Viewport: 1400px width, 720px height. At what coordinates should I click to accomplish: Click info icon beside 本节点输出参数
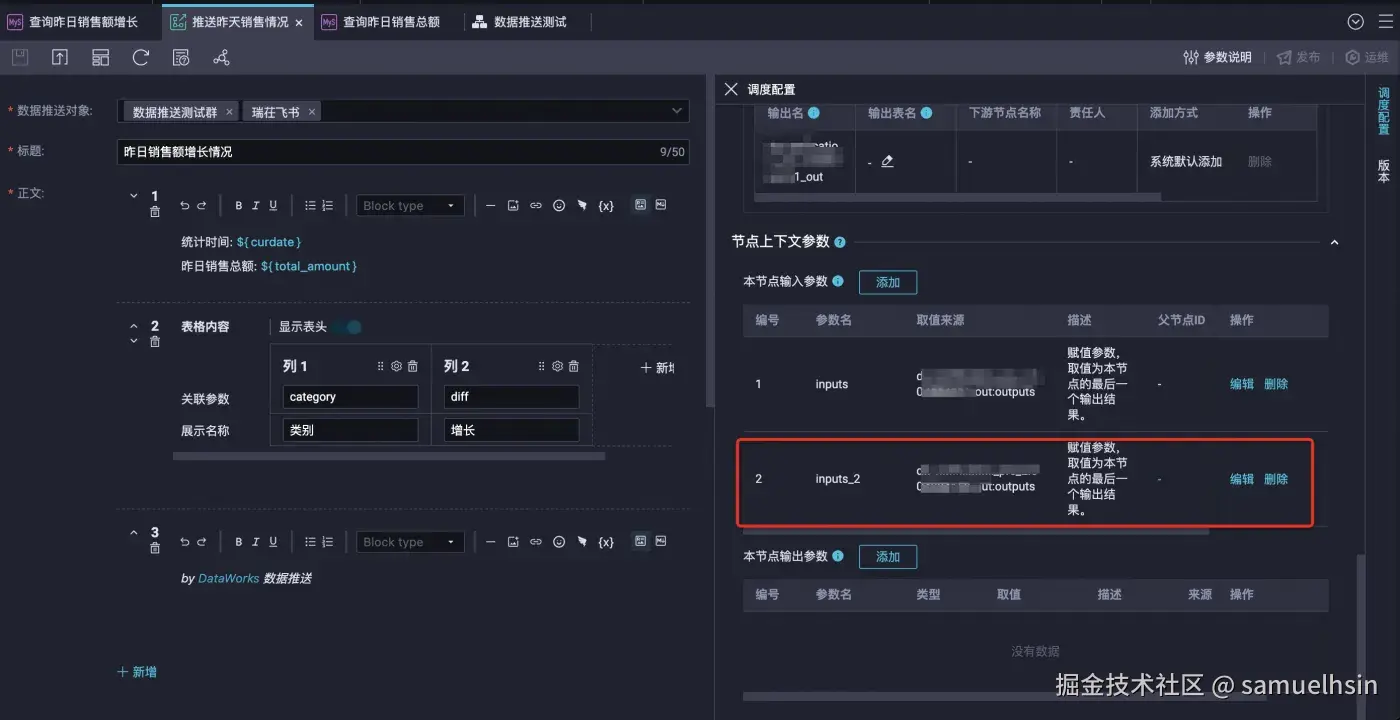pyautogui.click(x=838, y=556)
